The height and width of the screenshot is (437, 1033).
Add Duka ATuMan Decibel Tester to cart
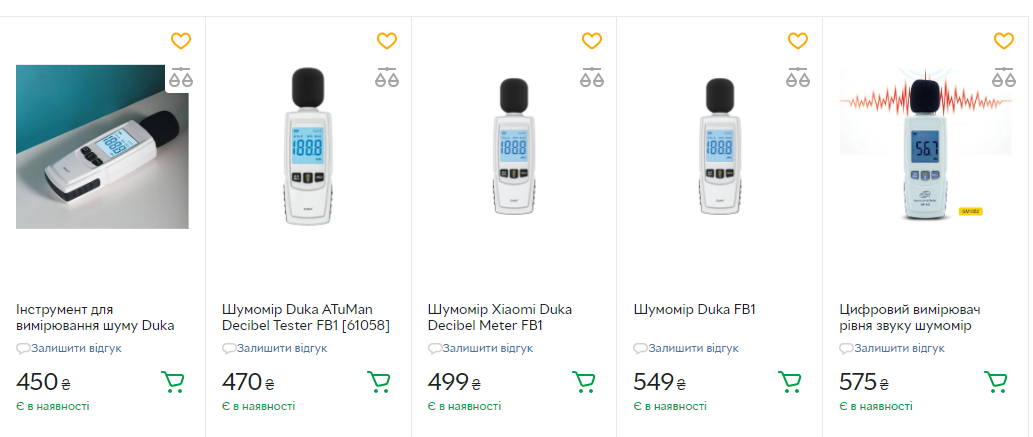(x=379, y=382)
